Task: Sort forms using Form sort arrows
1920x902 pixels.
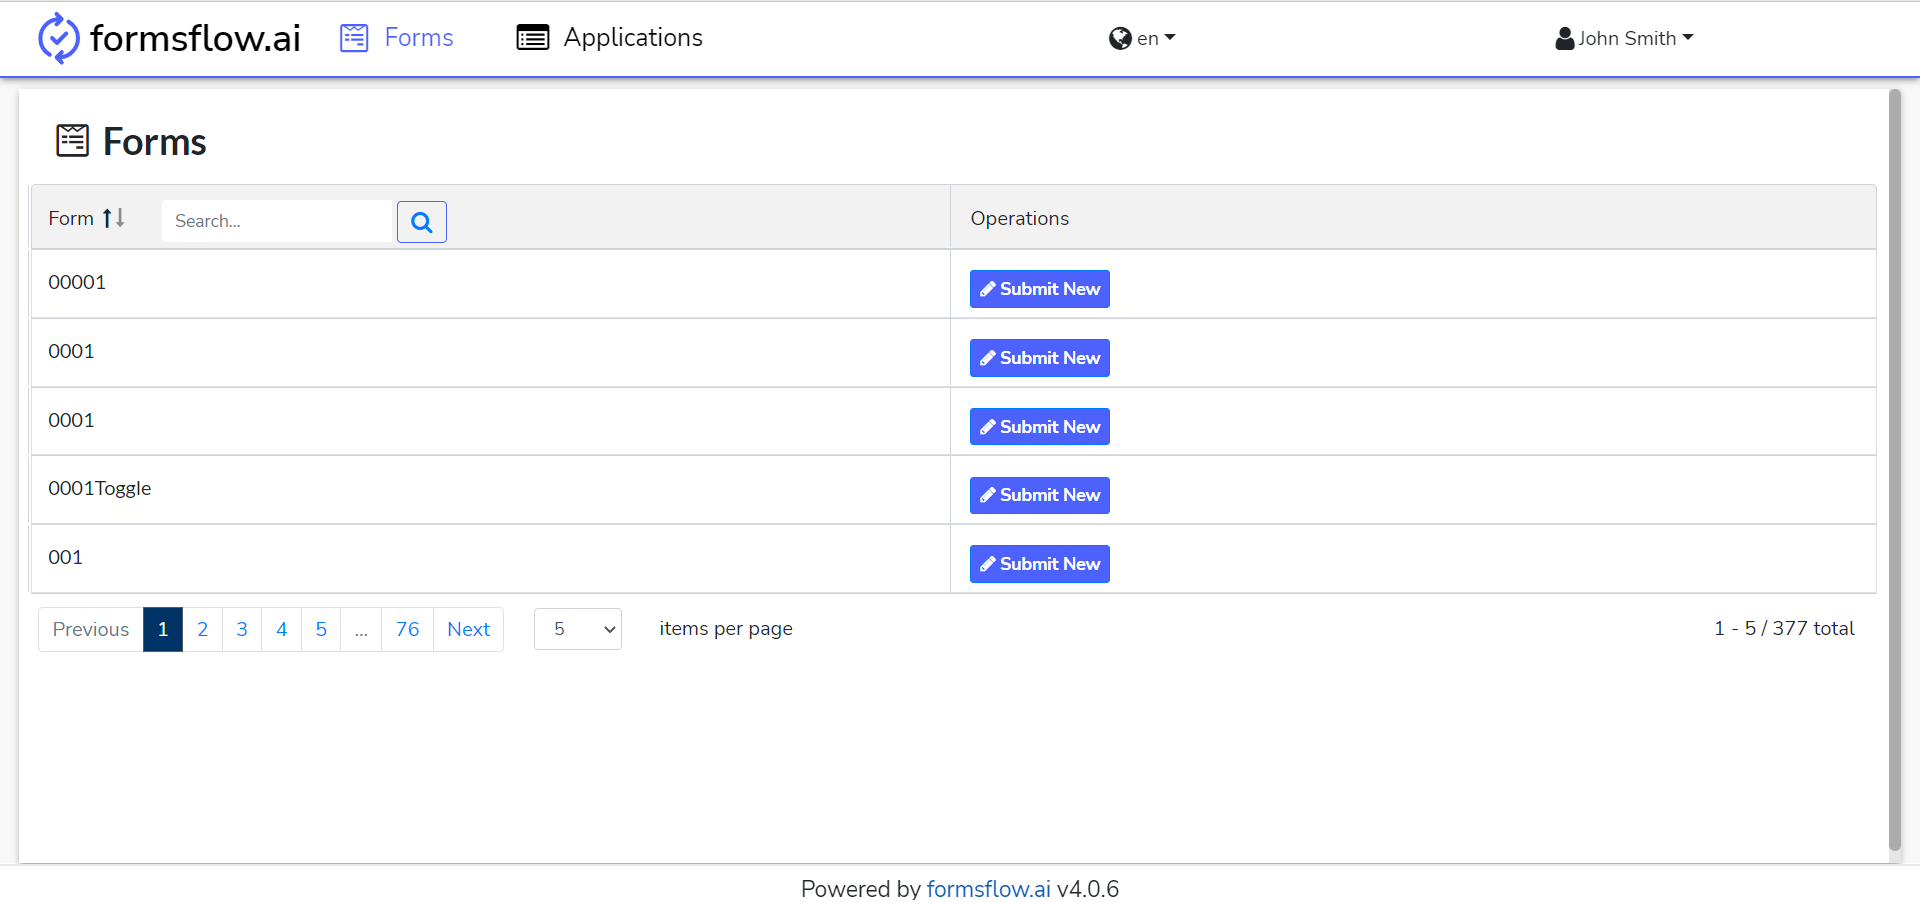Action: (x=114, y=218)
